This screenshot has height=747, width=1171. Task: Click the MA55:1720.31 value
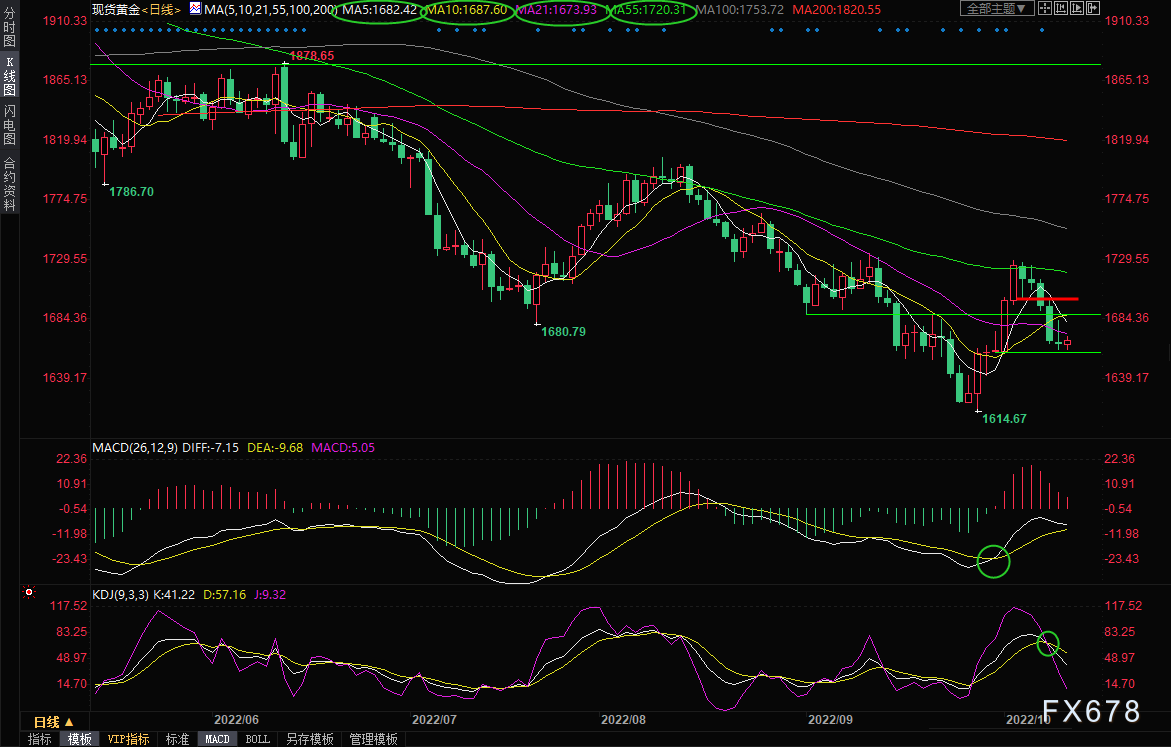point(647,10)
